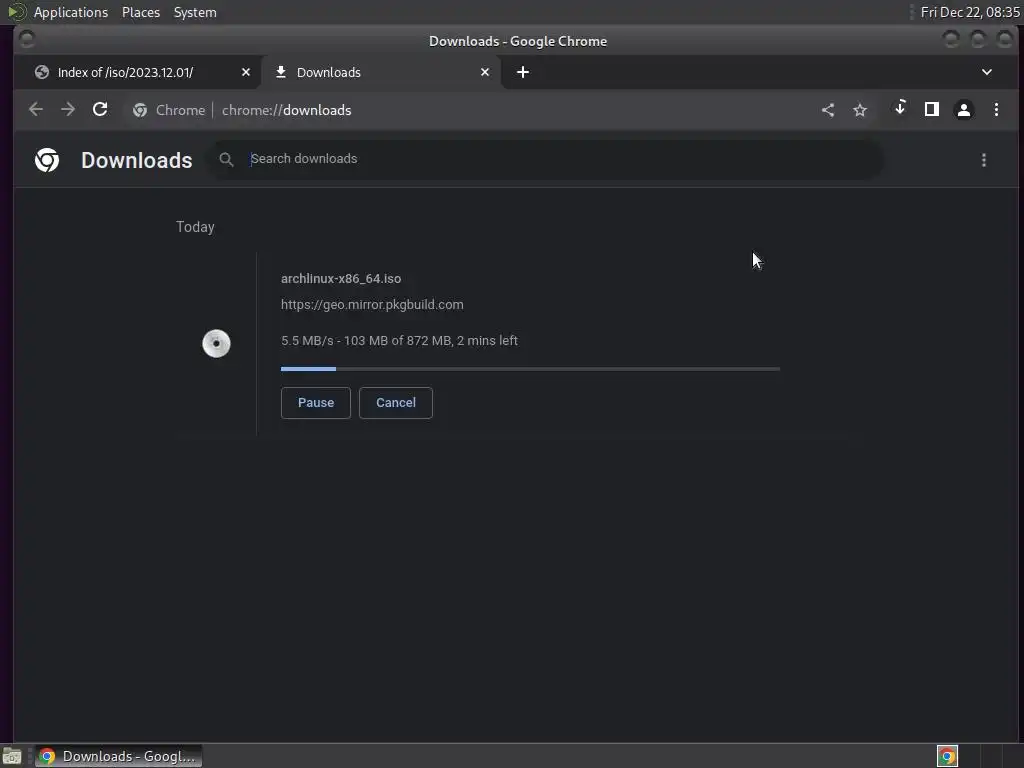The width and height of the screenshot is (1024, 768).
Task: Click the Today date heading
Action: (x=195, y=227)
